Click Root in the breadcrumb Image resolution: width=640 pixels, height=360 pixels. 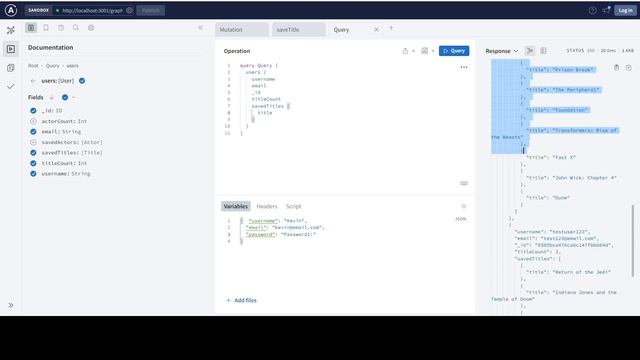coord(33,66)
